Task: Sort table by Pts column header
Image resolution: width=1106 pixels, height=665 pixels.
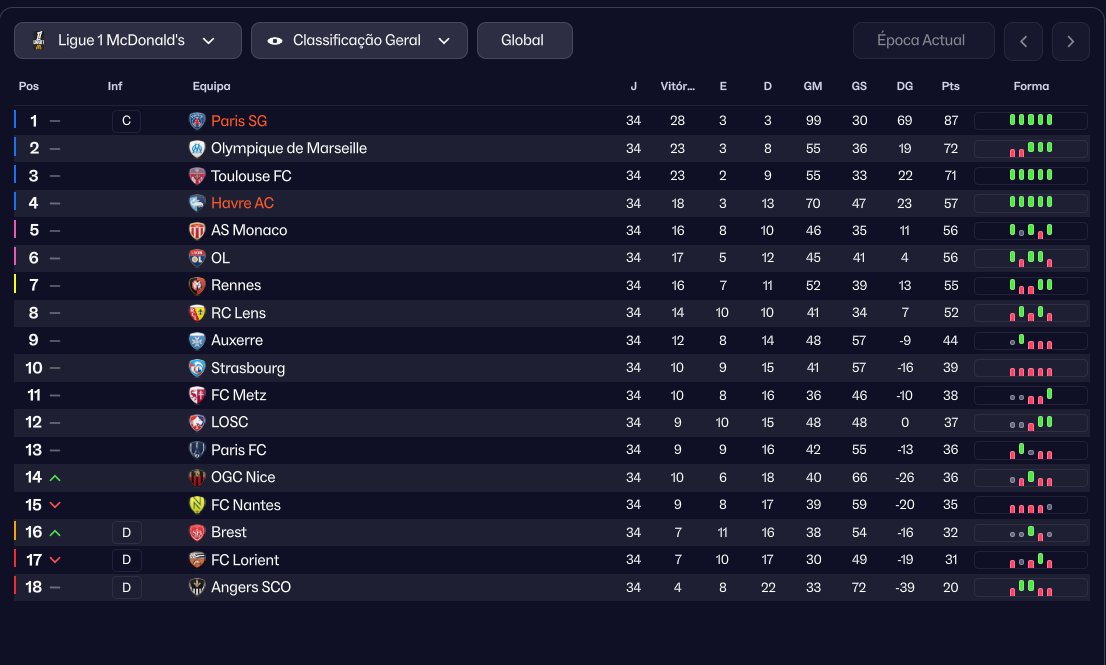Action: coord(950,87)
